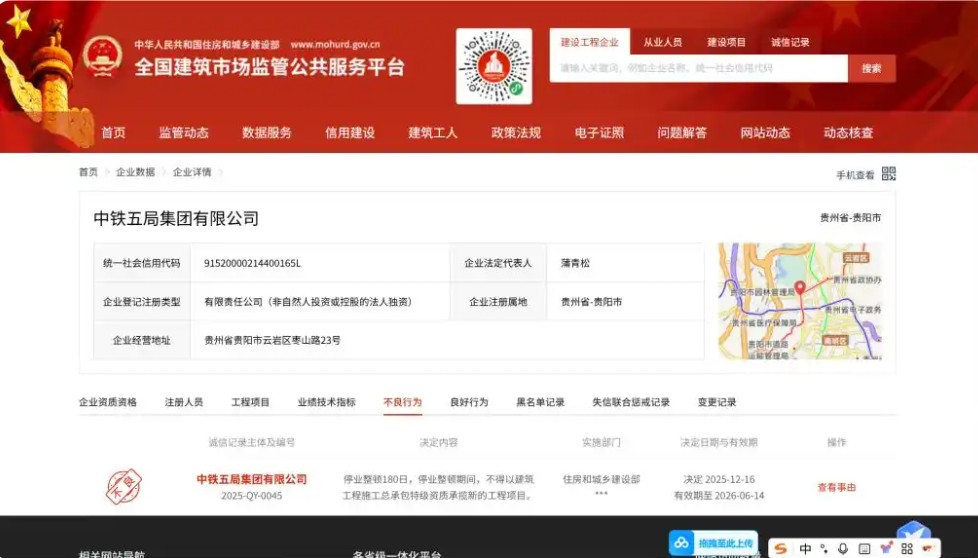Toggle the punctuation mode icon in input toolbar
Screen dimensions: 978x558
[824, 549]
